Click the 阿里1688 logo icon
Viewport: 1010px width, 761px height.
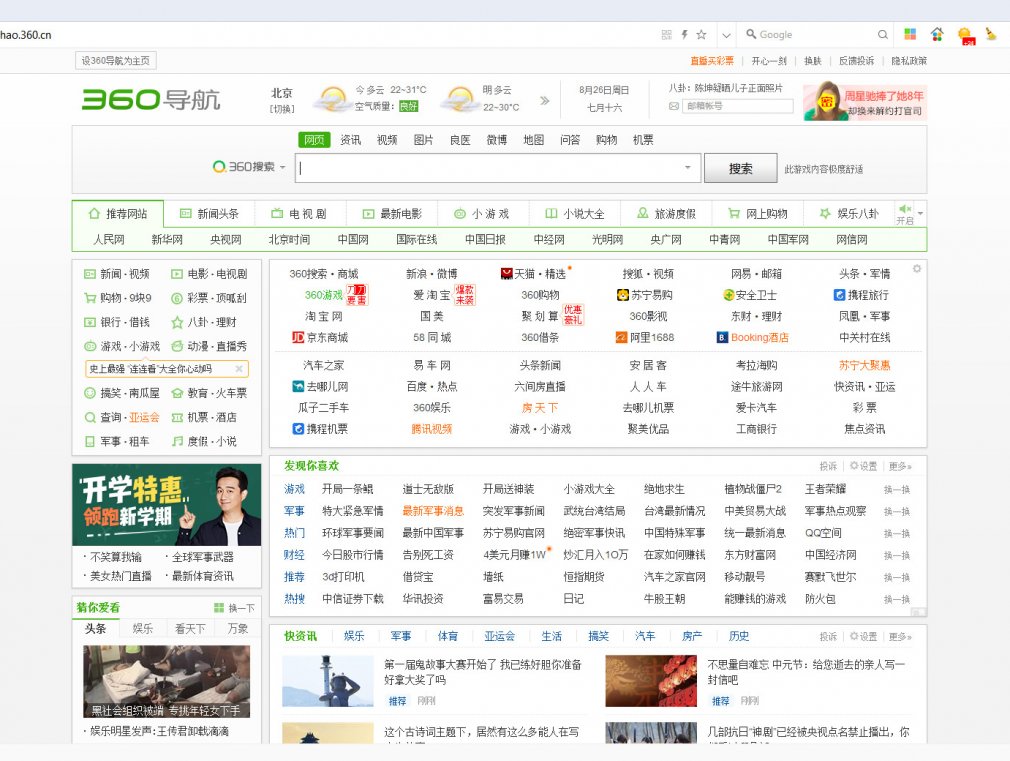(622, 337)
